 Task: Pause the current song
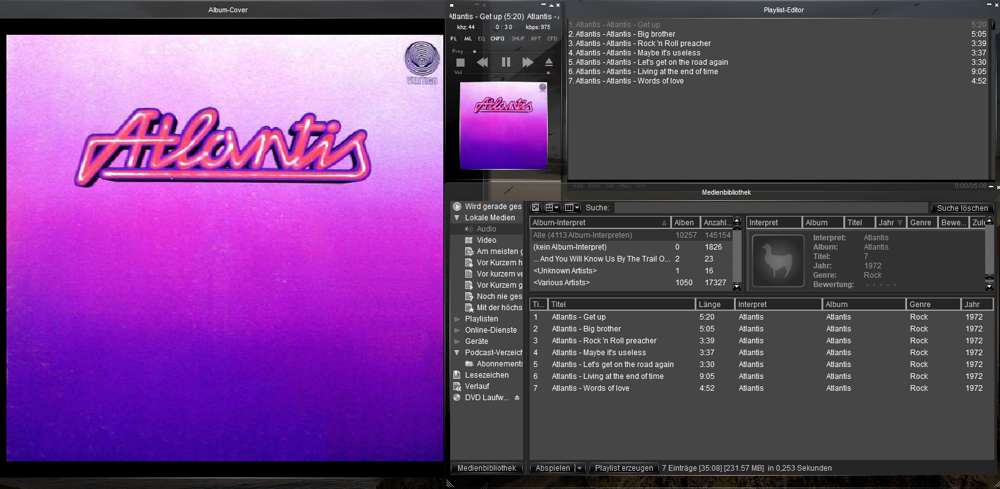click(x=505, y=62)
